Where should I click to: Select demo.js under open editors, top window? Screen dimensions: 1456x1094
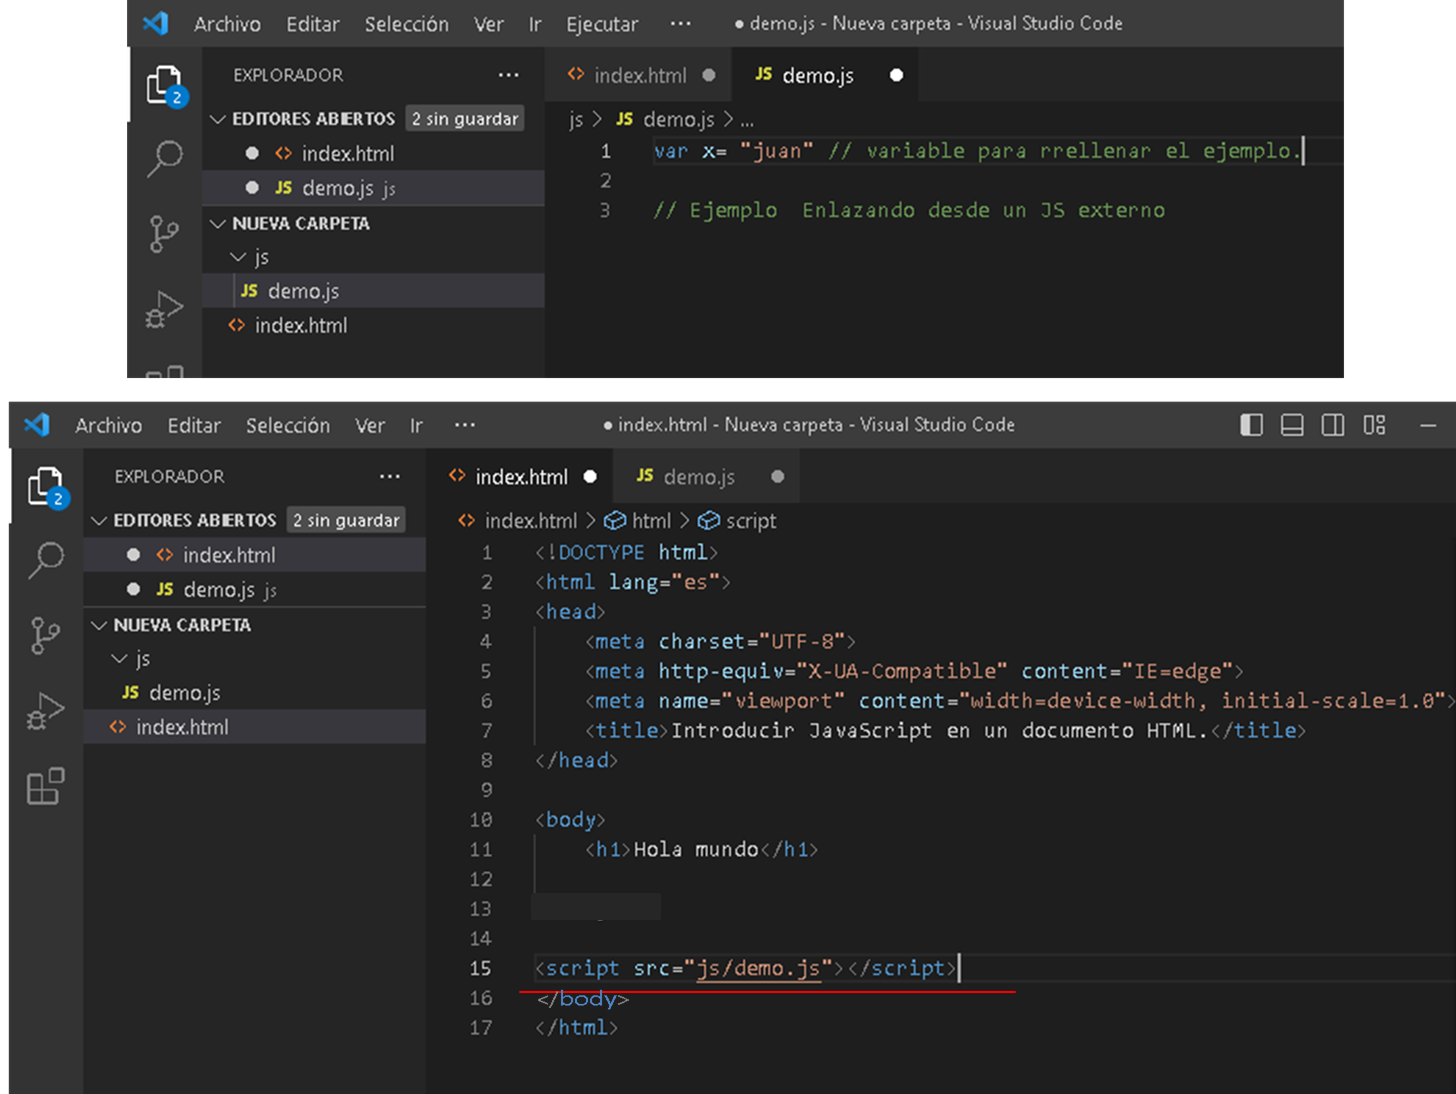373,188
